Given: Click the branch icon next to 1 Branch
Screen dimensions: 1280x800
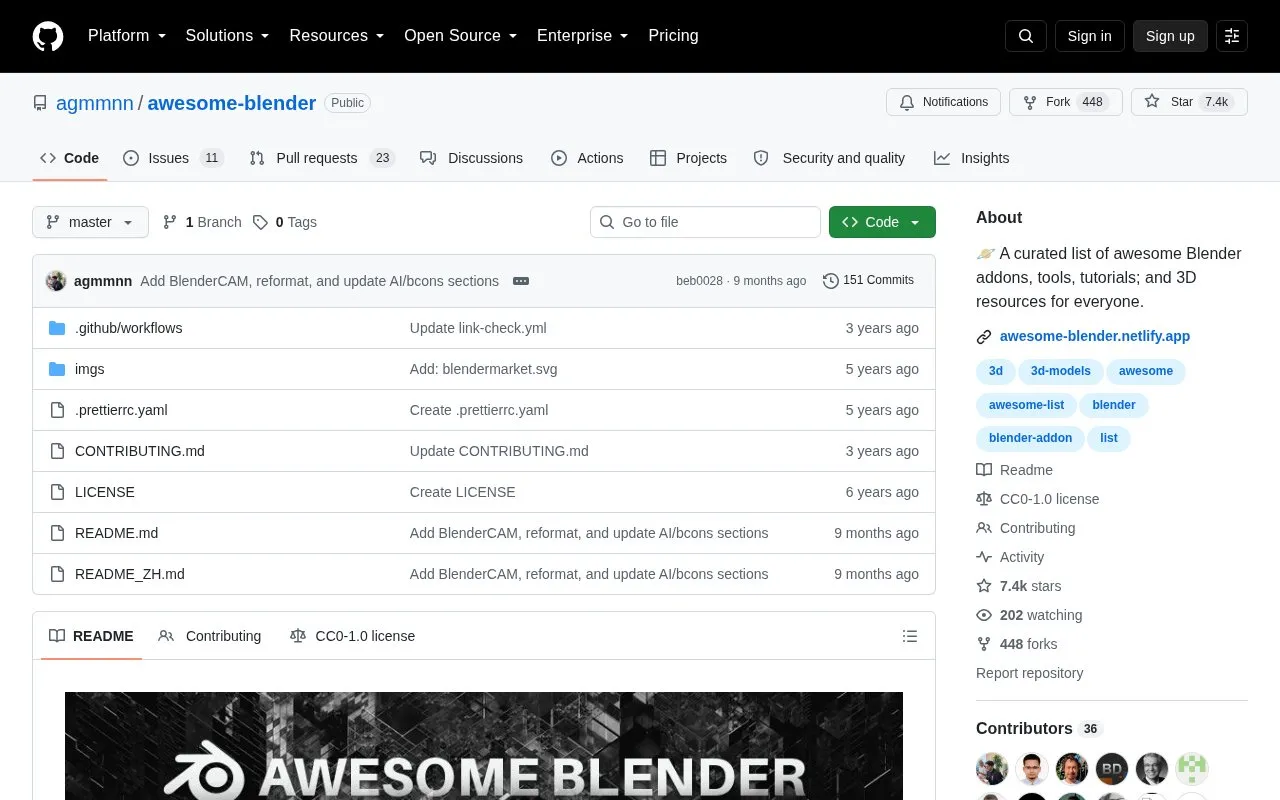Looking at the screenshot, I should pyautogui.click(x=170, y=222).
